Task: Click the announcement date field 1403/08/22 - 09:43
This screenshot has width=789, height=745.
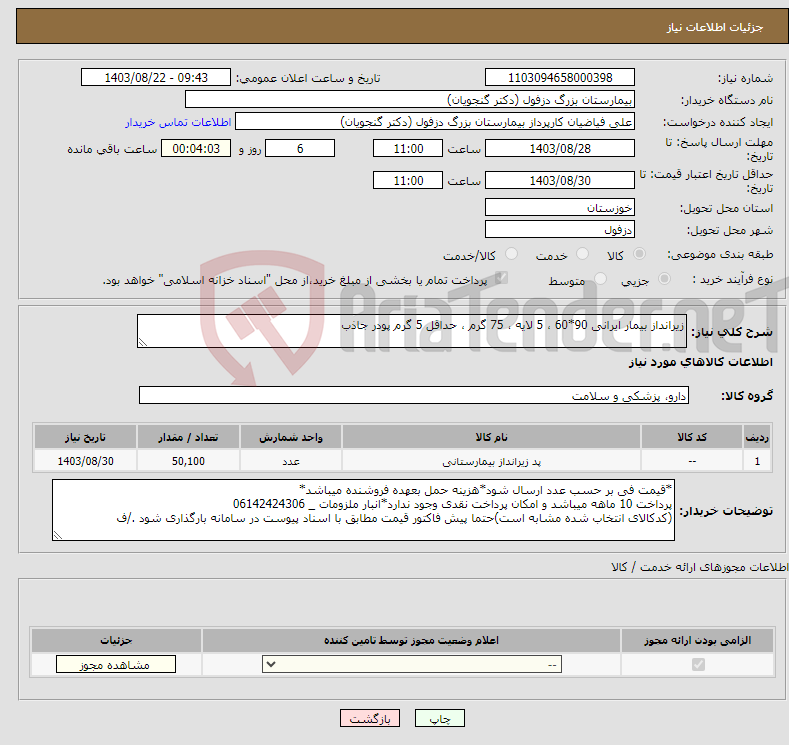Action: (x=156, y=77)
